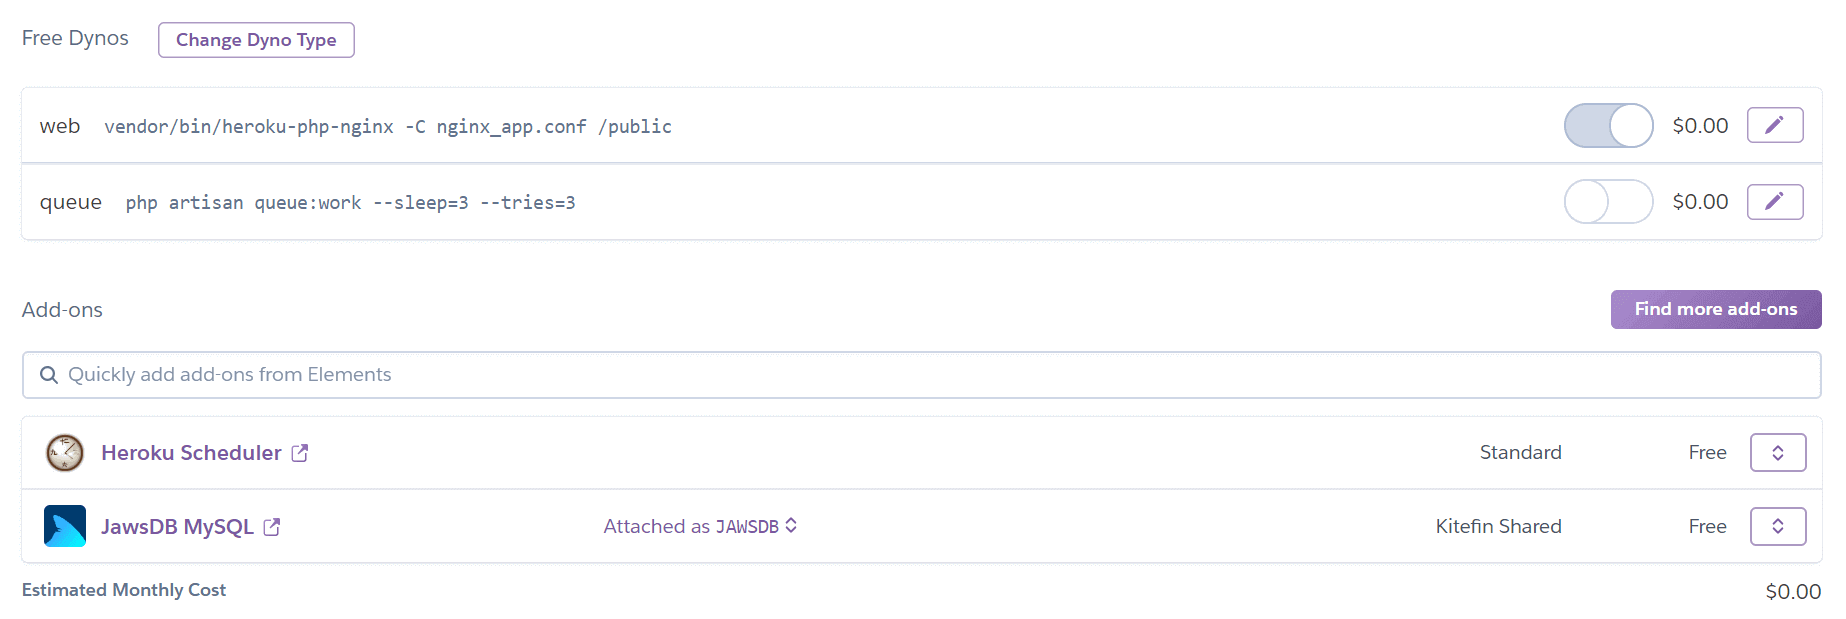Click the search magnifier icon
1846x619 pixels.
pos(48,375)
